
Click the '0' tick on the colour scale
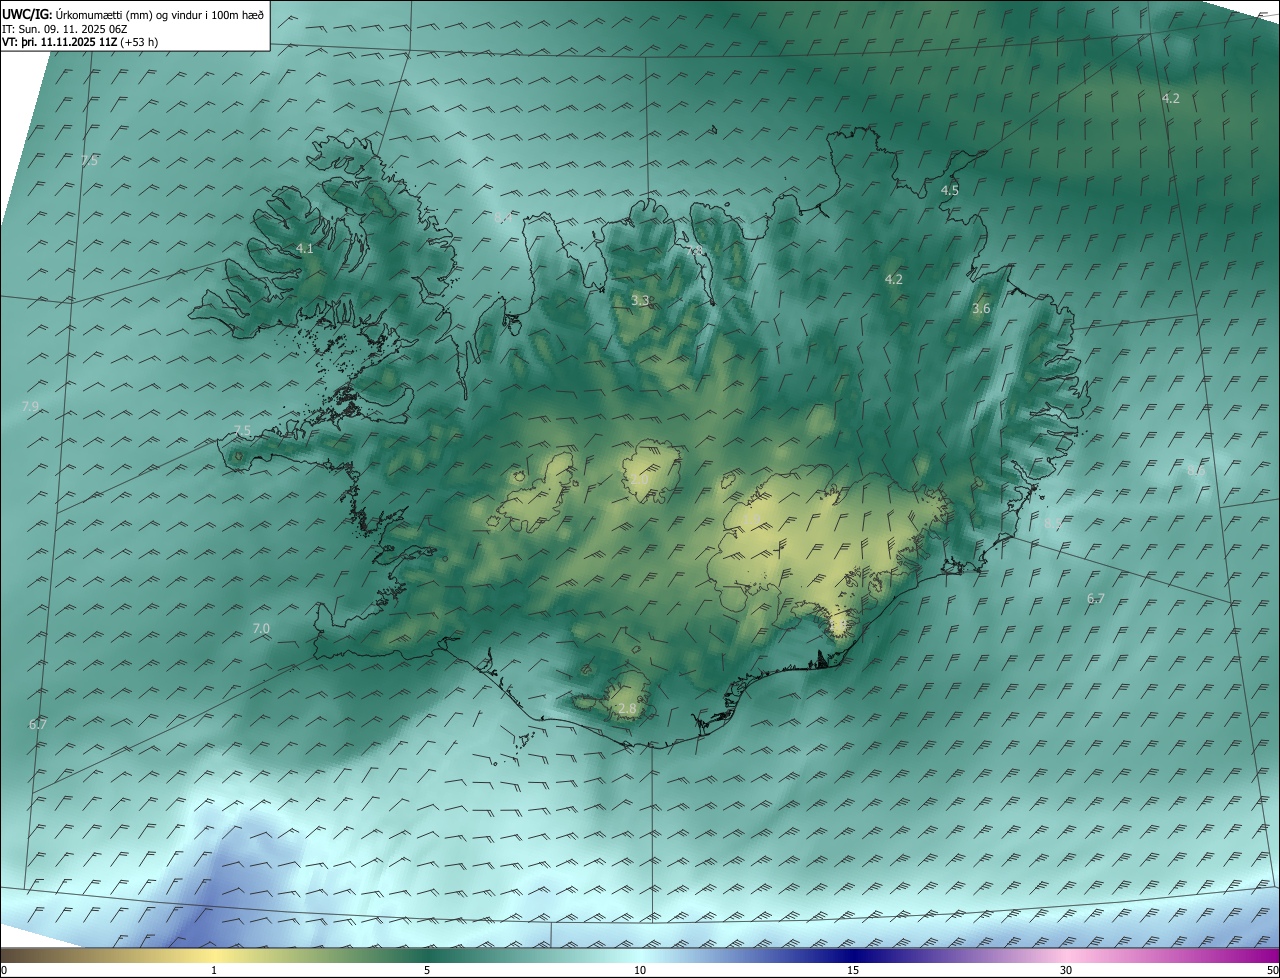pyautogui.click(x=4, y=970)
